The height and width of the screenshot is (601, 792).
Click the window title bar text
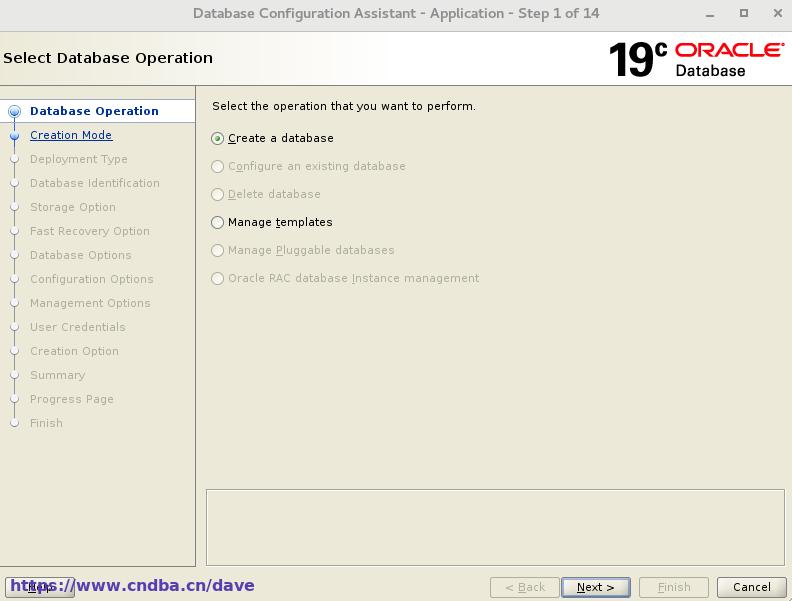(x=396, y=14)
